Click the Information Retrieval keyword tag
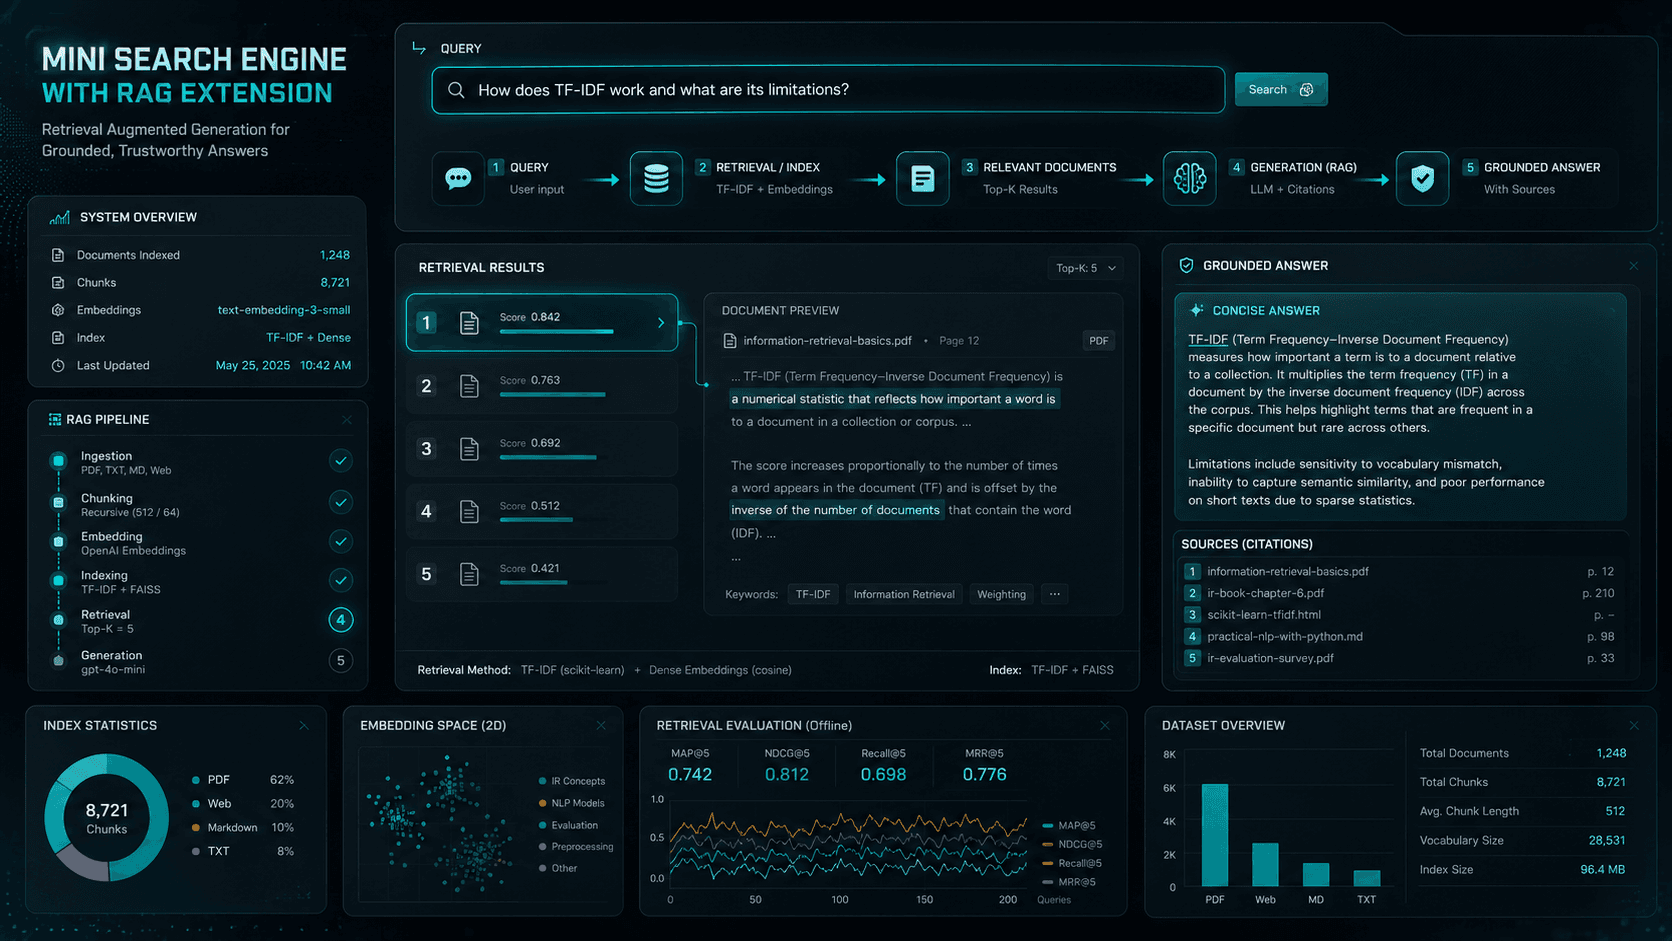This screenshot has height=941, width=1672. (x=904, y=594)
